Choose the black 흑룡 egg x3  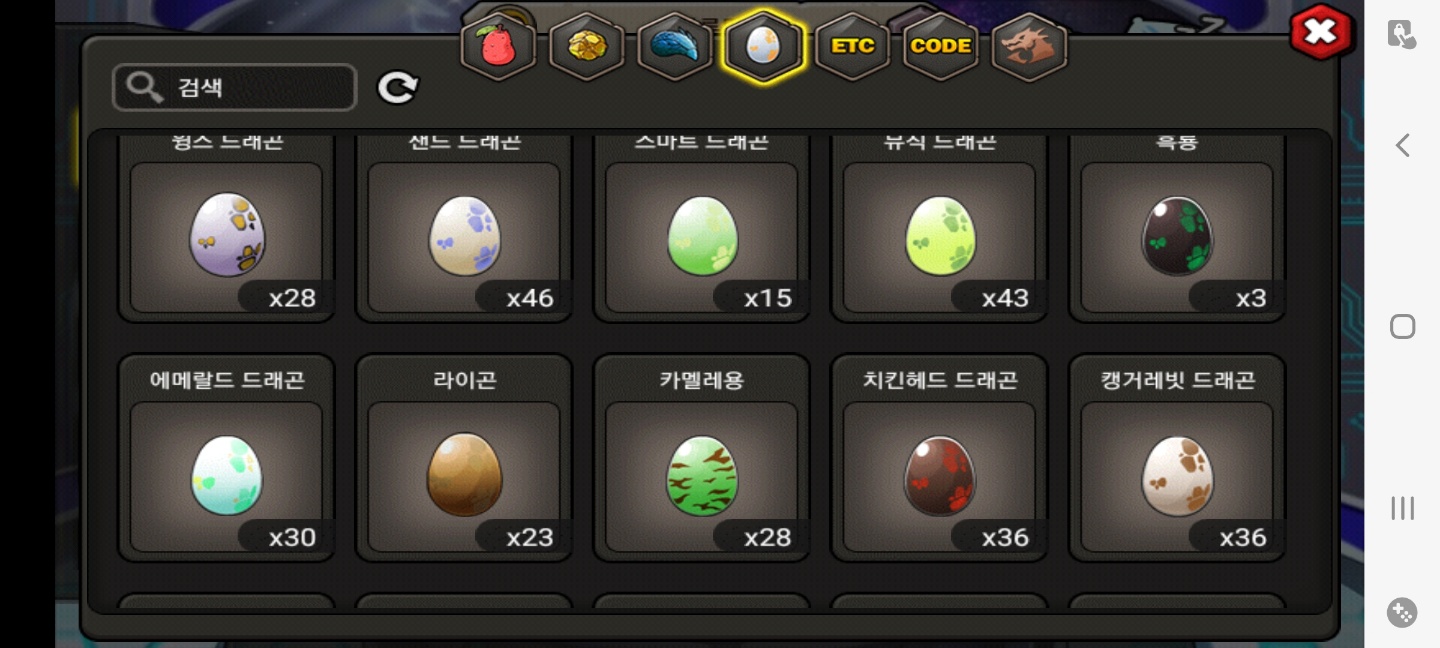(1177, 228)
